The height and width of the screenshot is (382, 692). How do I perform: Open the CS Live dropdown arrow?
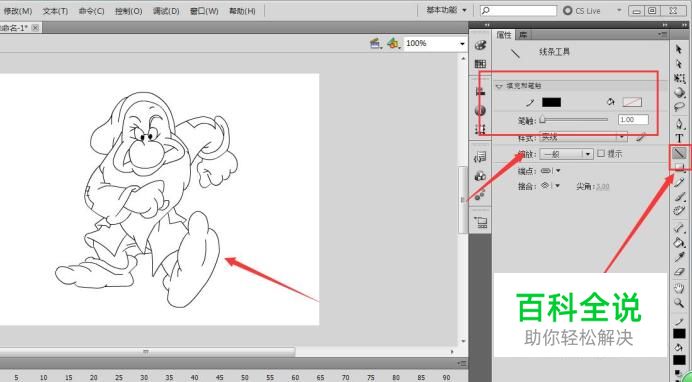(619, 10)
